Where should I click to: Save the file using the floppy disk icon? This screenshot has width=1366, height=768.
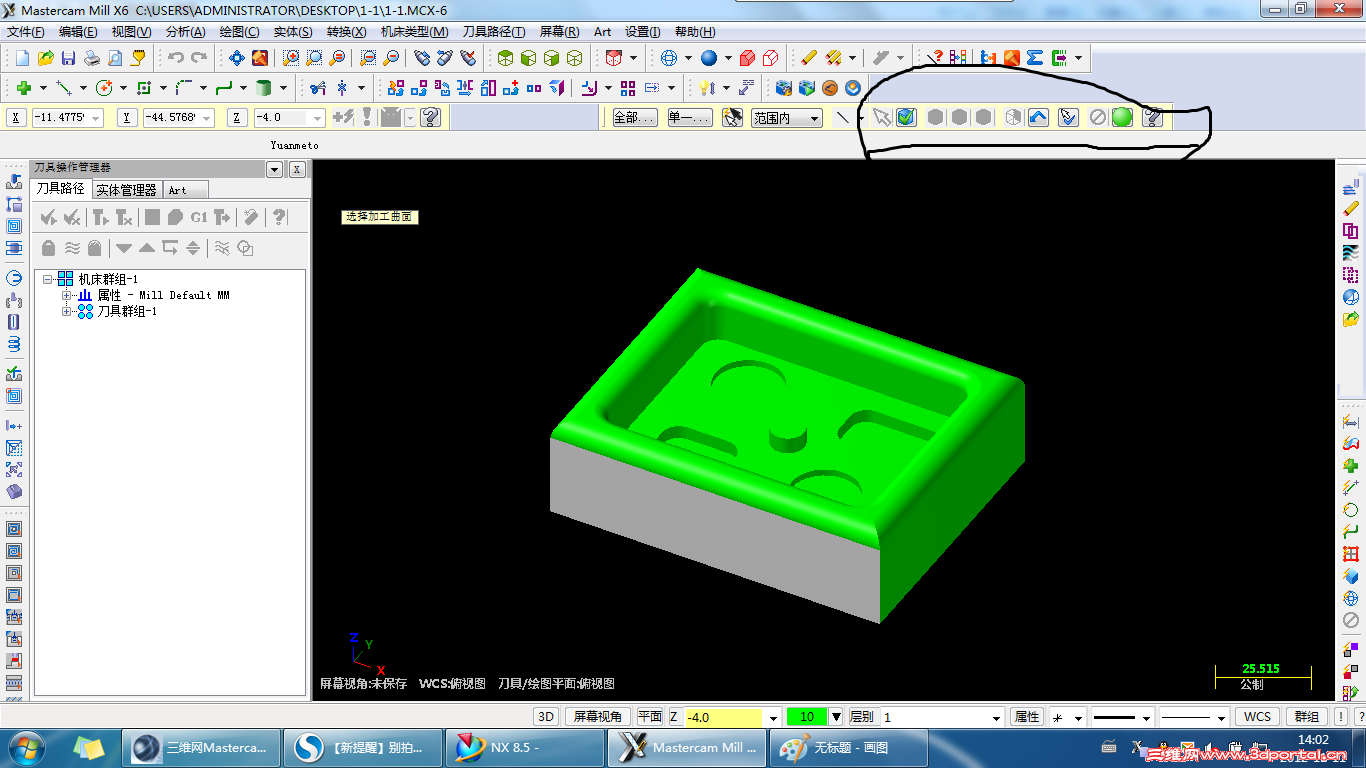coord(68,58)
